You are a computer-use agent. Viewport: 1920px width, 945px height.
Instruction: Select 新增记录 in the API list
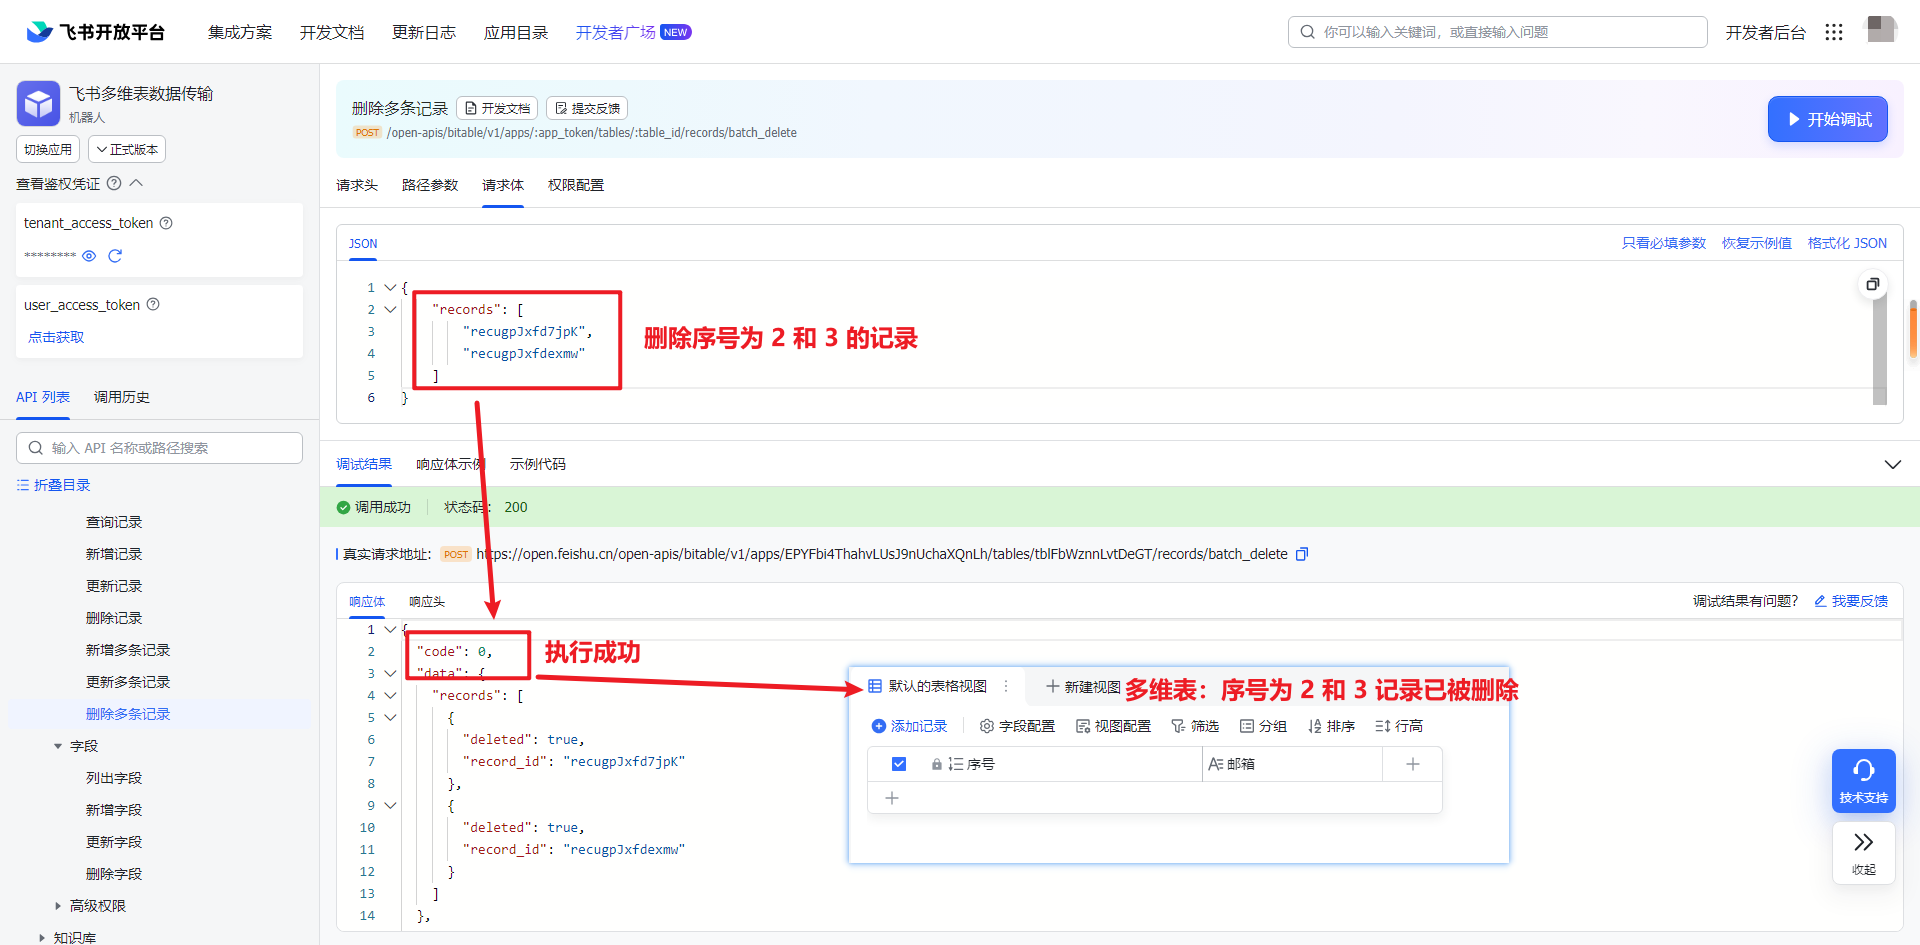(114, 554)
